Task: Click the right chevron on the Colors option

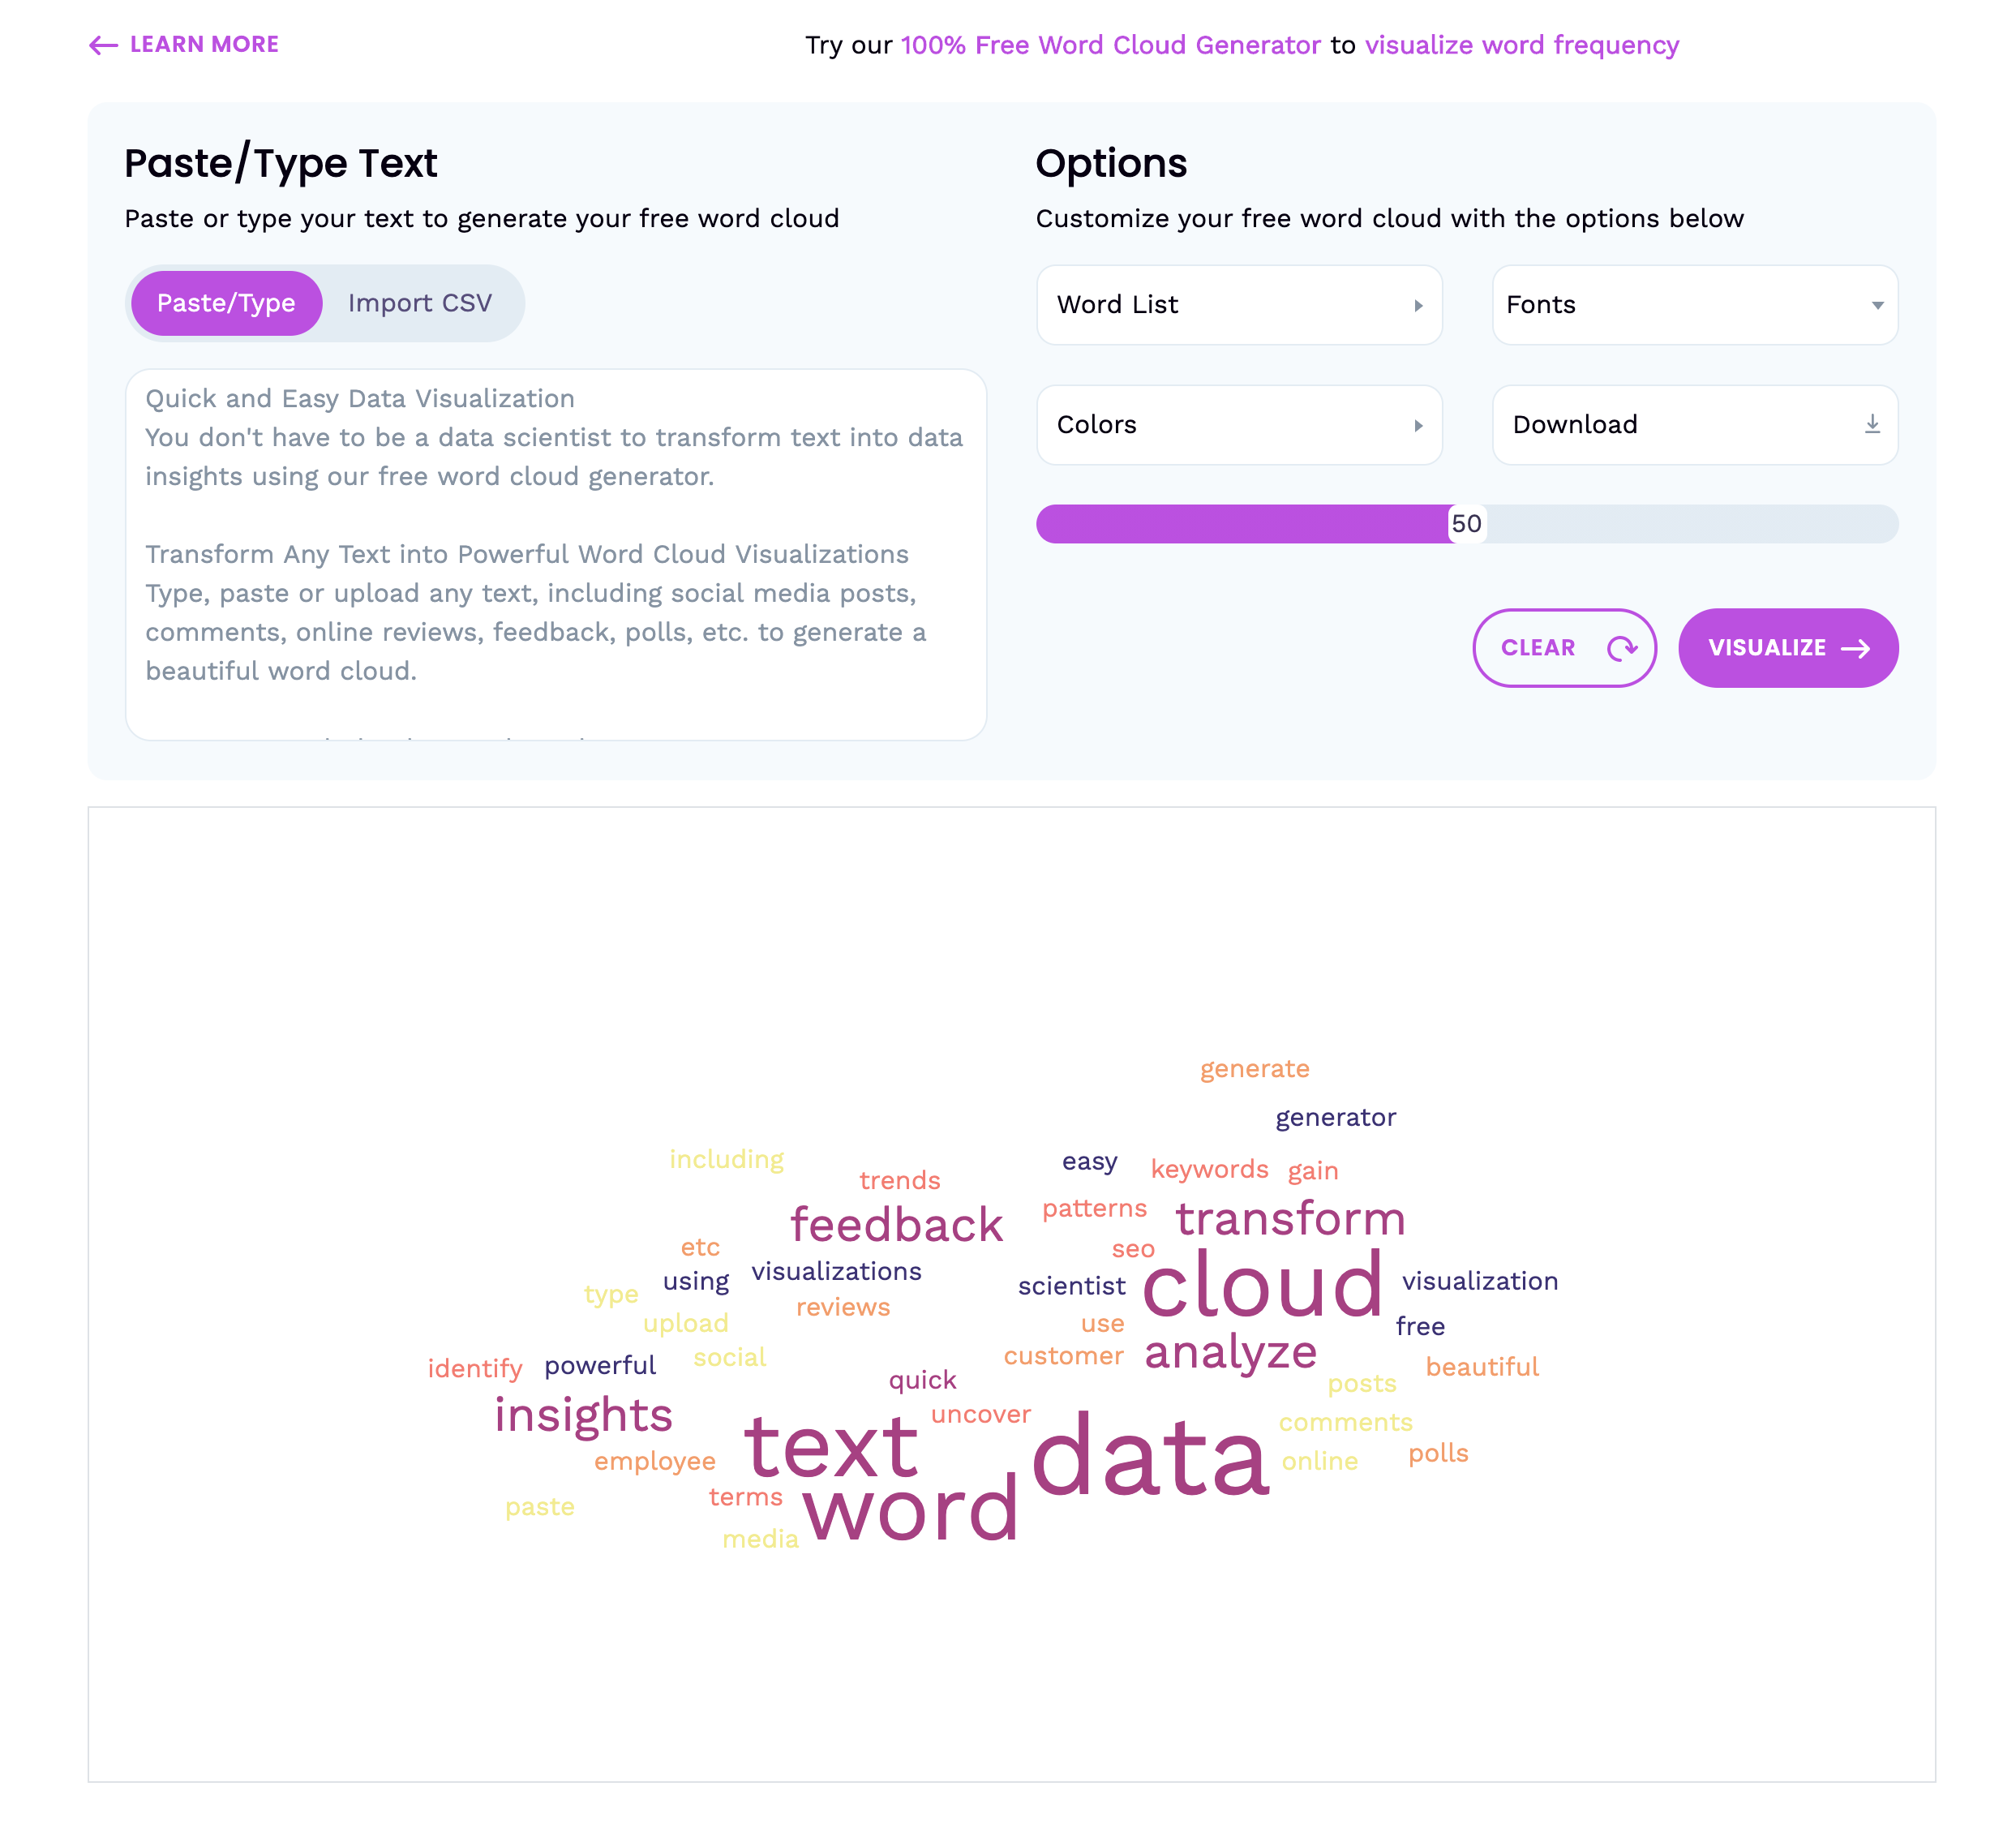Action: 1419,425
